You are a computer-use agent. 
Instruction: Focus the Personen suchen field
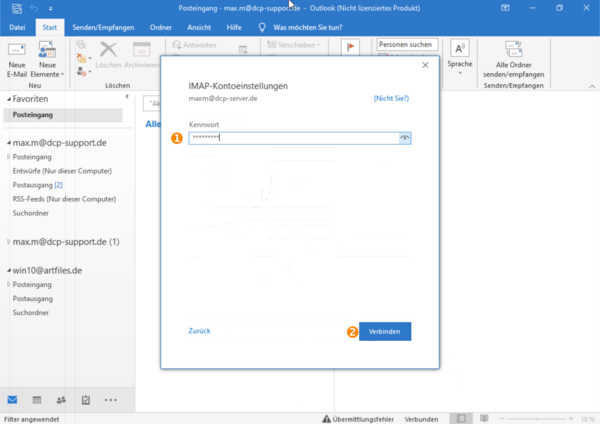pos(407,44)
